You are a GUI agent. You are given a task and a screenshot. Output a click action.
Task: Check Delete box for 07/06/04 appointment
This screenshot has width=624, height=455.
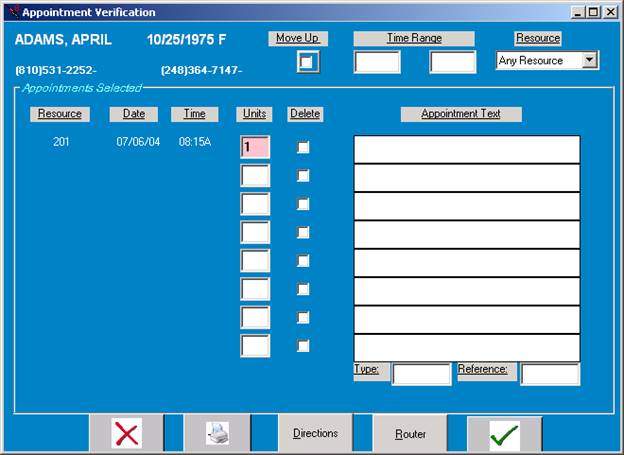(304, 148)
